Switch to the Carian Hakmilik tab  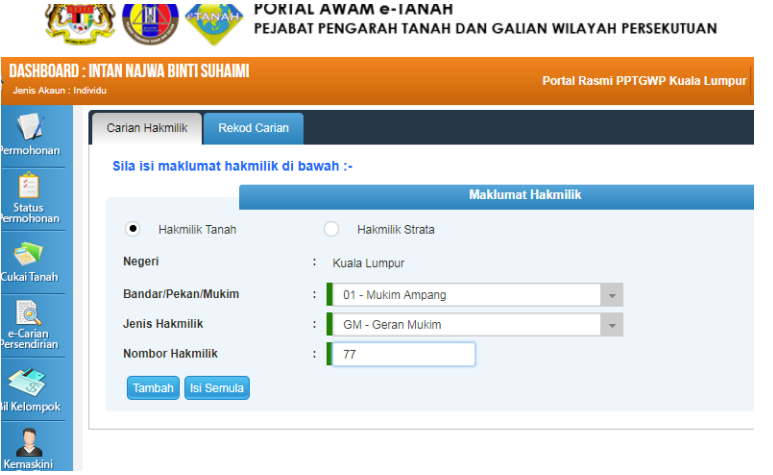(146, 128)
